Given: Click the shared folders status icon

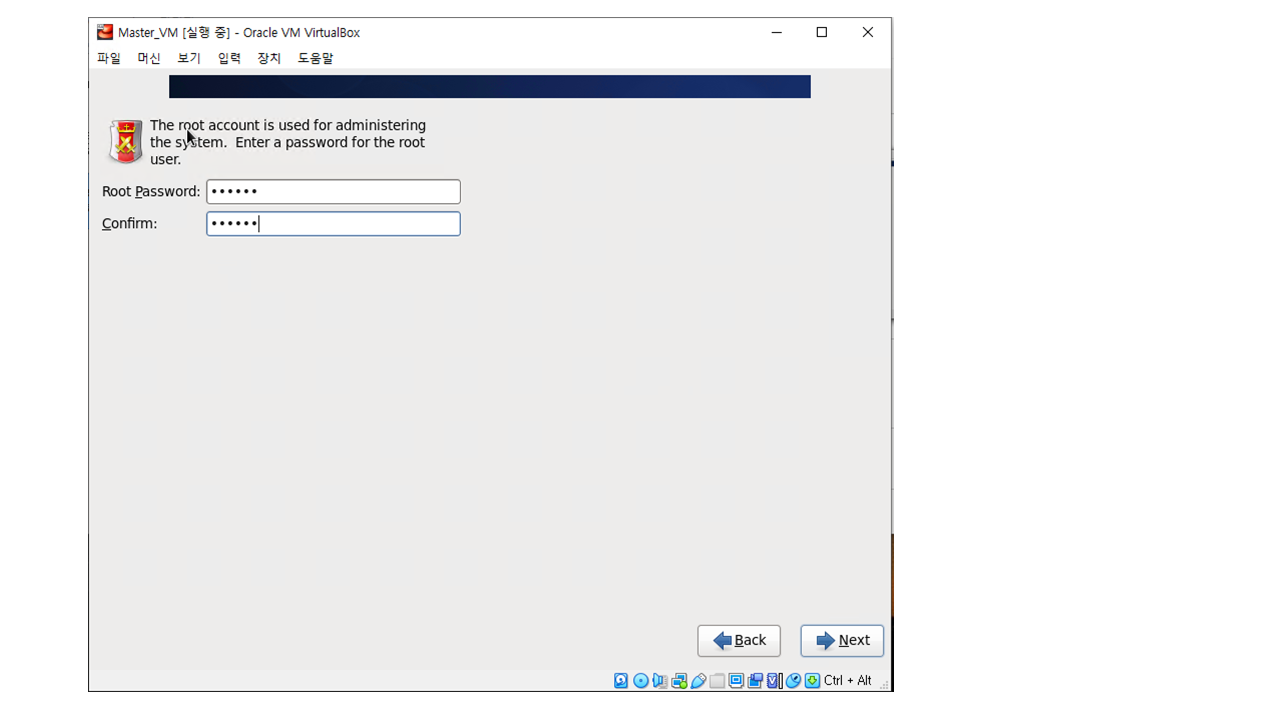Looking at the screenshot, I should (x=717, y=681).
